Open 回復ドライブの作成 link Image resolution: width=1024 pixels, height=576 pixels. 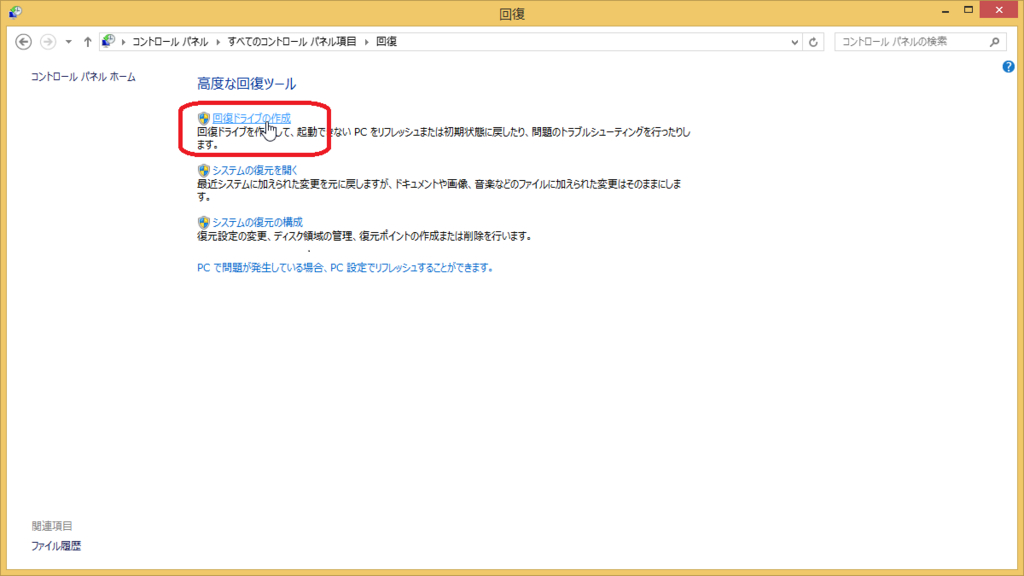coord(251,118)
